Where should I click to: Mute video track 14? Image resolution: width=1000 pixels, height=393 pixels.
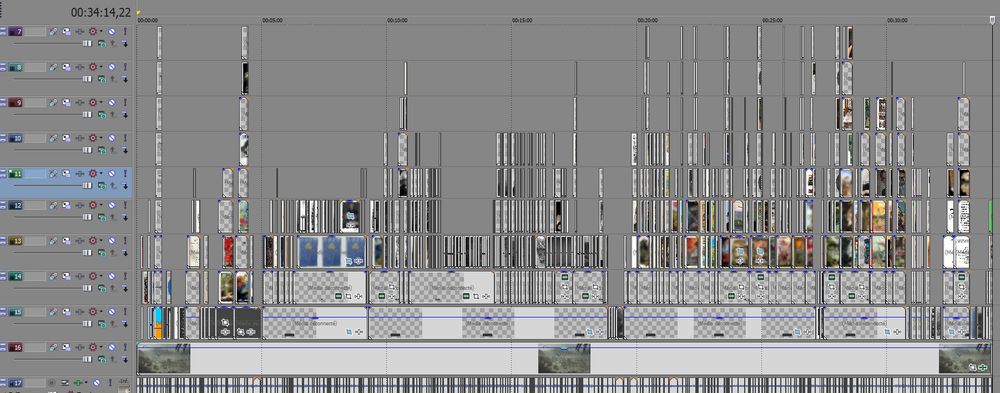click(112, 276)
